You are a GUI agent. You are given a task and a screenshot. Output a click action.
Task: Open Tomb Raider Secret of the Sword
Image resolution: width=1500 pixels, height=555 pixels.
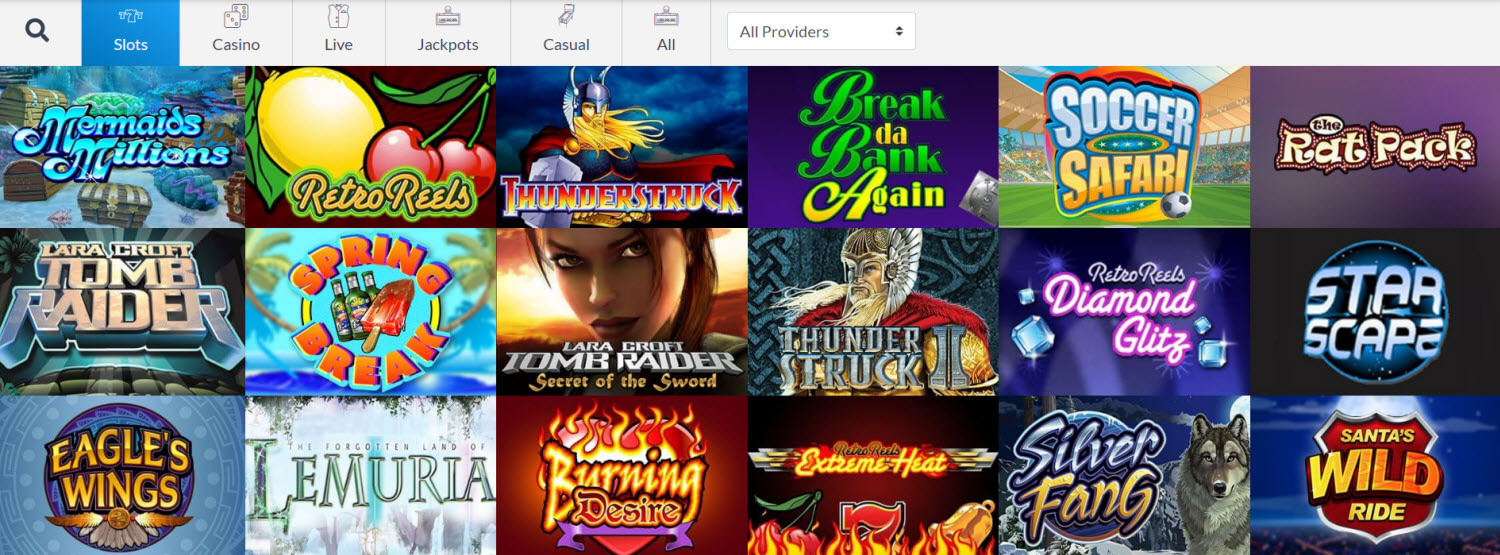(622, 312)
